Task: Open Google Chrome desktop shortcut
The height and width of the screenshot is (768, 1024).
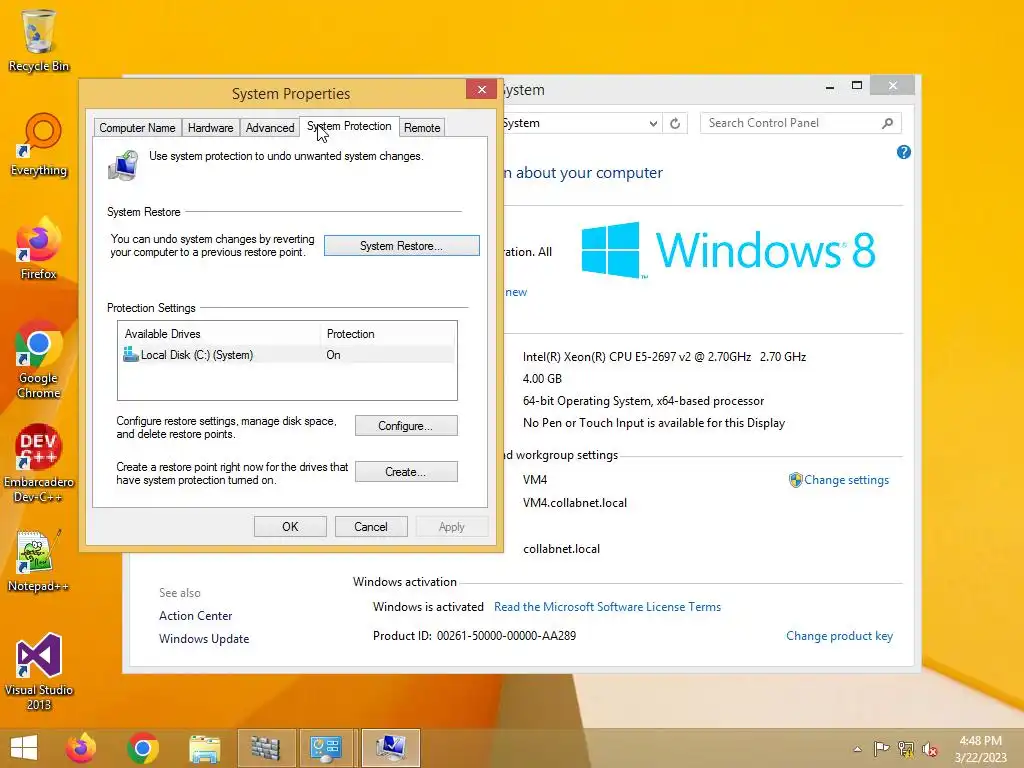Action: tap(39, 359)
